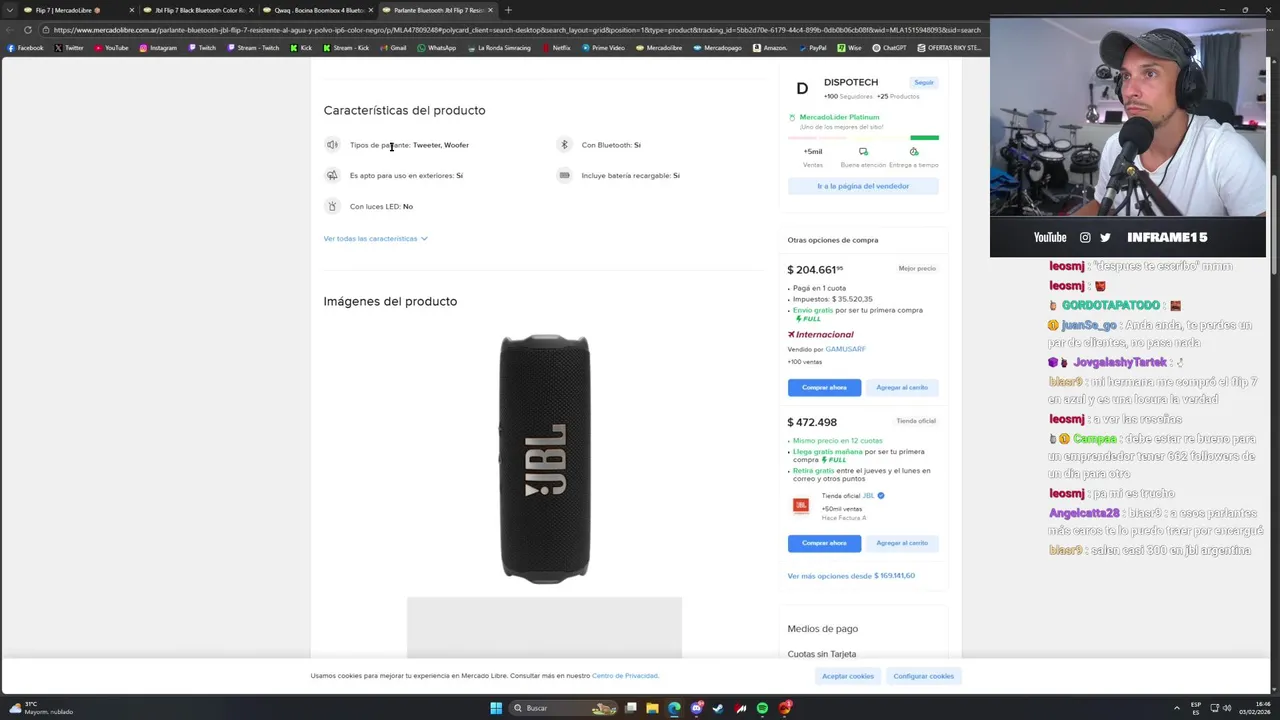Click the 'Con Bluetooth: Sí' text
Screen dimensions: 1280x720
[x=611, y=145]
